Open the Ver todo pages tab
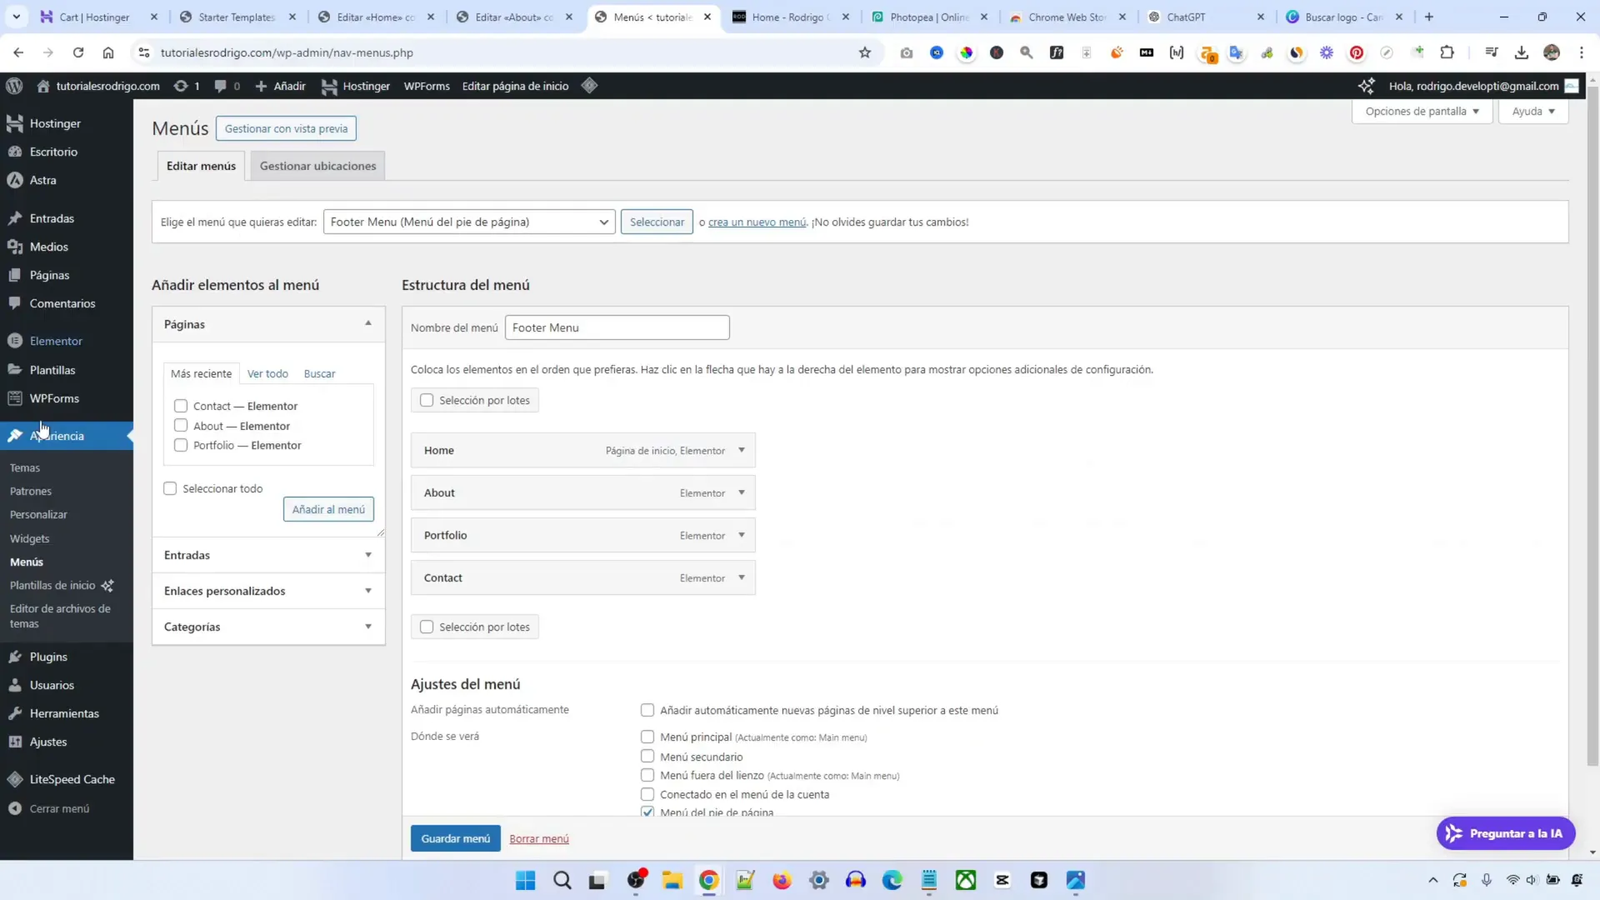 pyautogui.click(x=267, y=373)
